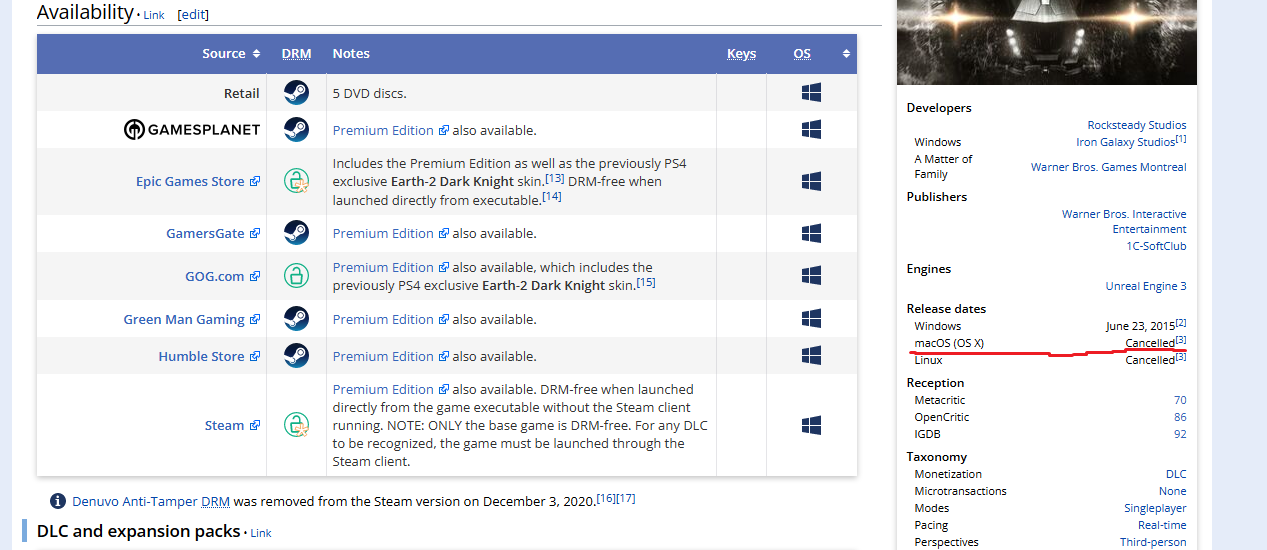The image size is (1267, 550).
Task: Open citation 15 in GOG.com row
Action: (646, 282)
